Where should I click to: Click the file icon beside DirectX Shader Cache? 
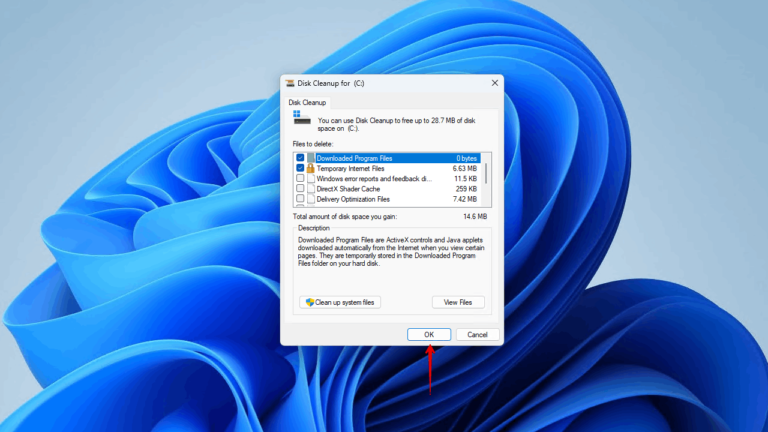point(311,189)
